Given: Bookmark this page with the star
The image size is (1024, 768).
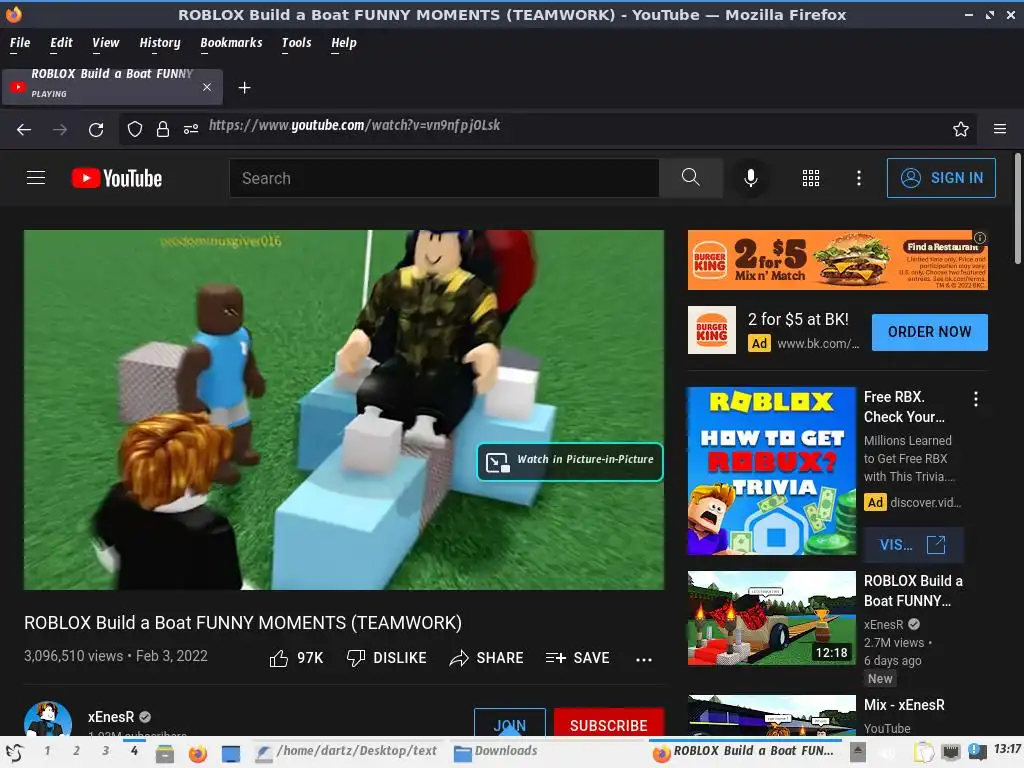Looking at the screenshot, I should (961, 129).
